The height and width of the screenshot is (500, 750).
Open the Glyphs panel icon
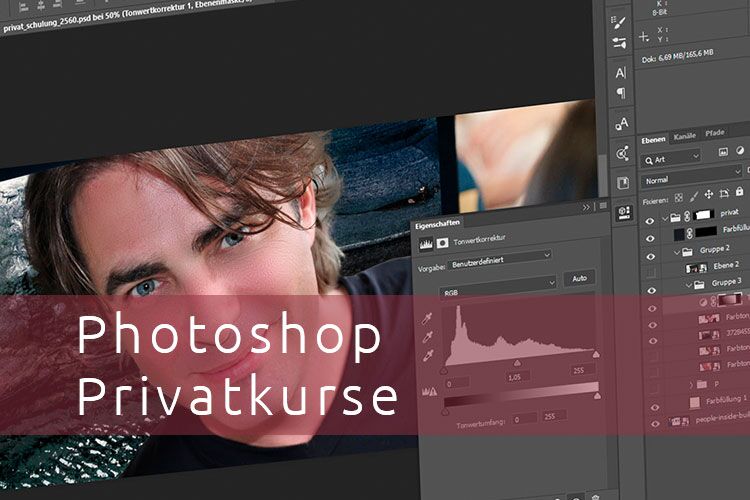point(622,124)
